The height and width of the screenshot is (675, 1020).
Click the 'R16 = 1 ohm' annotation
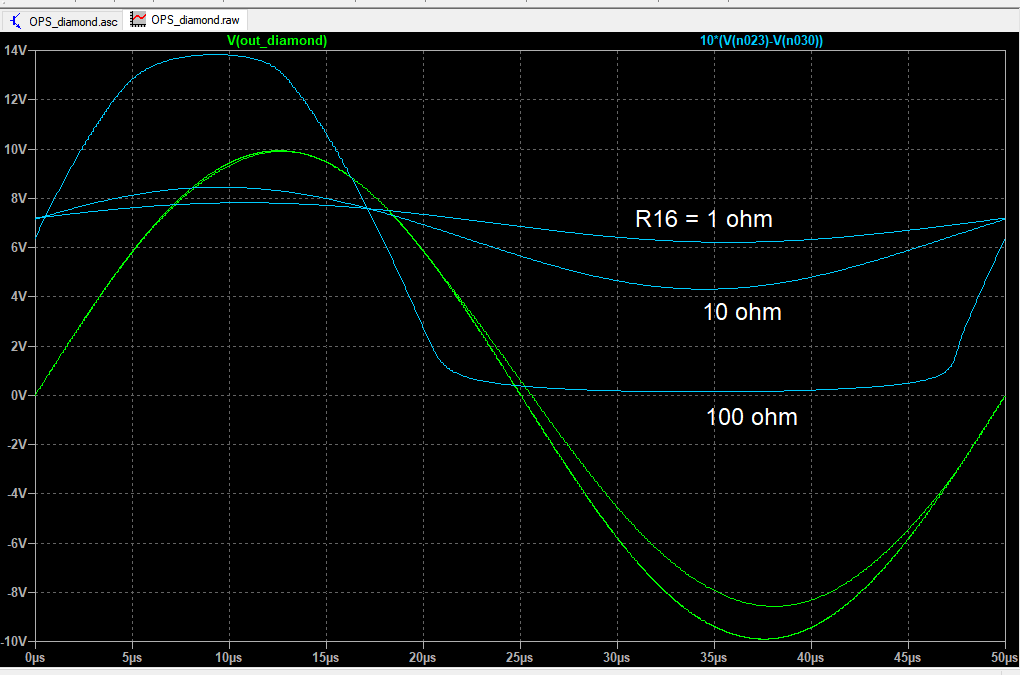[x=704, y=219]
